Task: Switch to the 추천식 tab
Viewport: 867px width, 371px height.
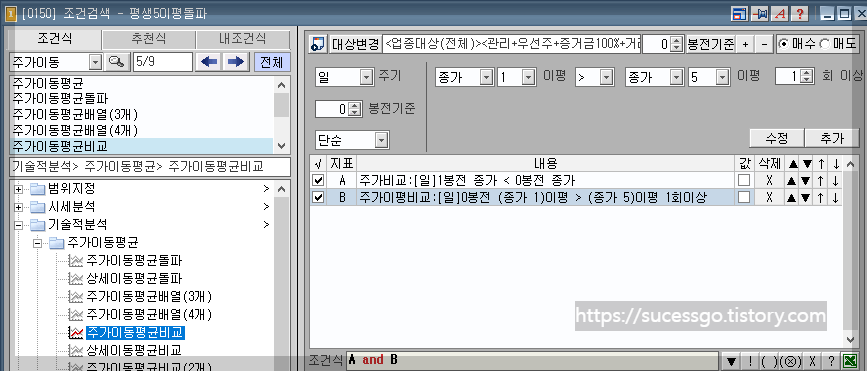Action: (148, 40)
